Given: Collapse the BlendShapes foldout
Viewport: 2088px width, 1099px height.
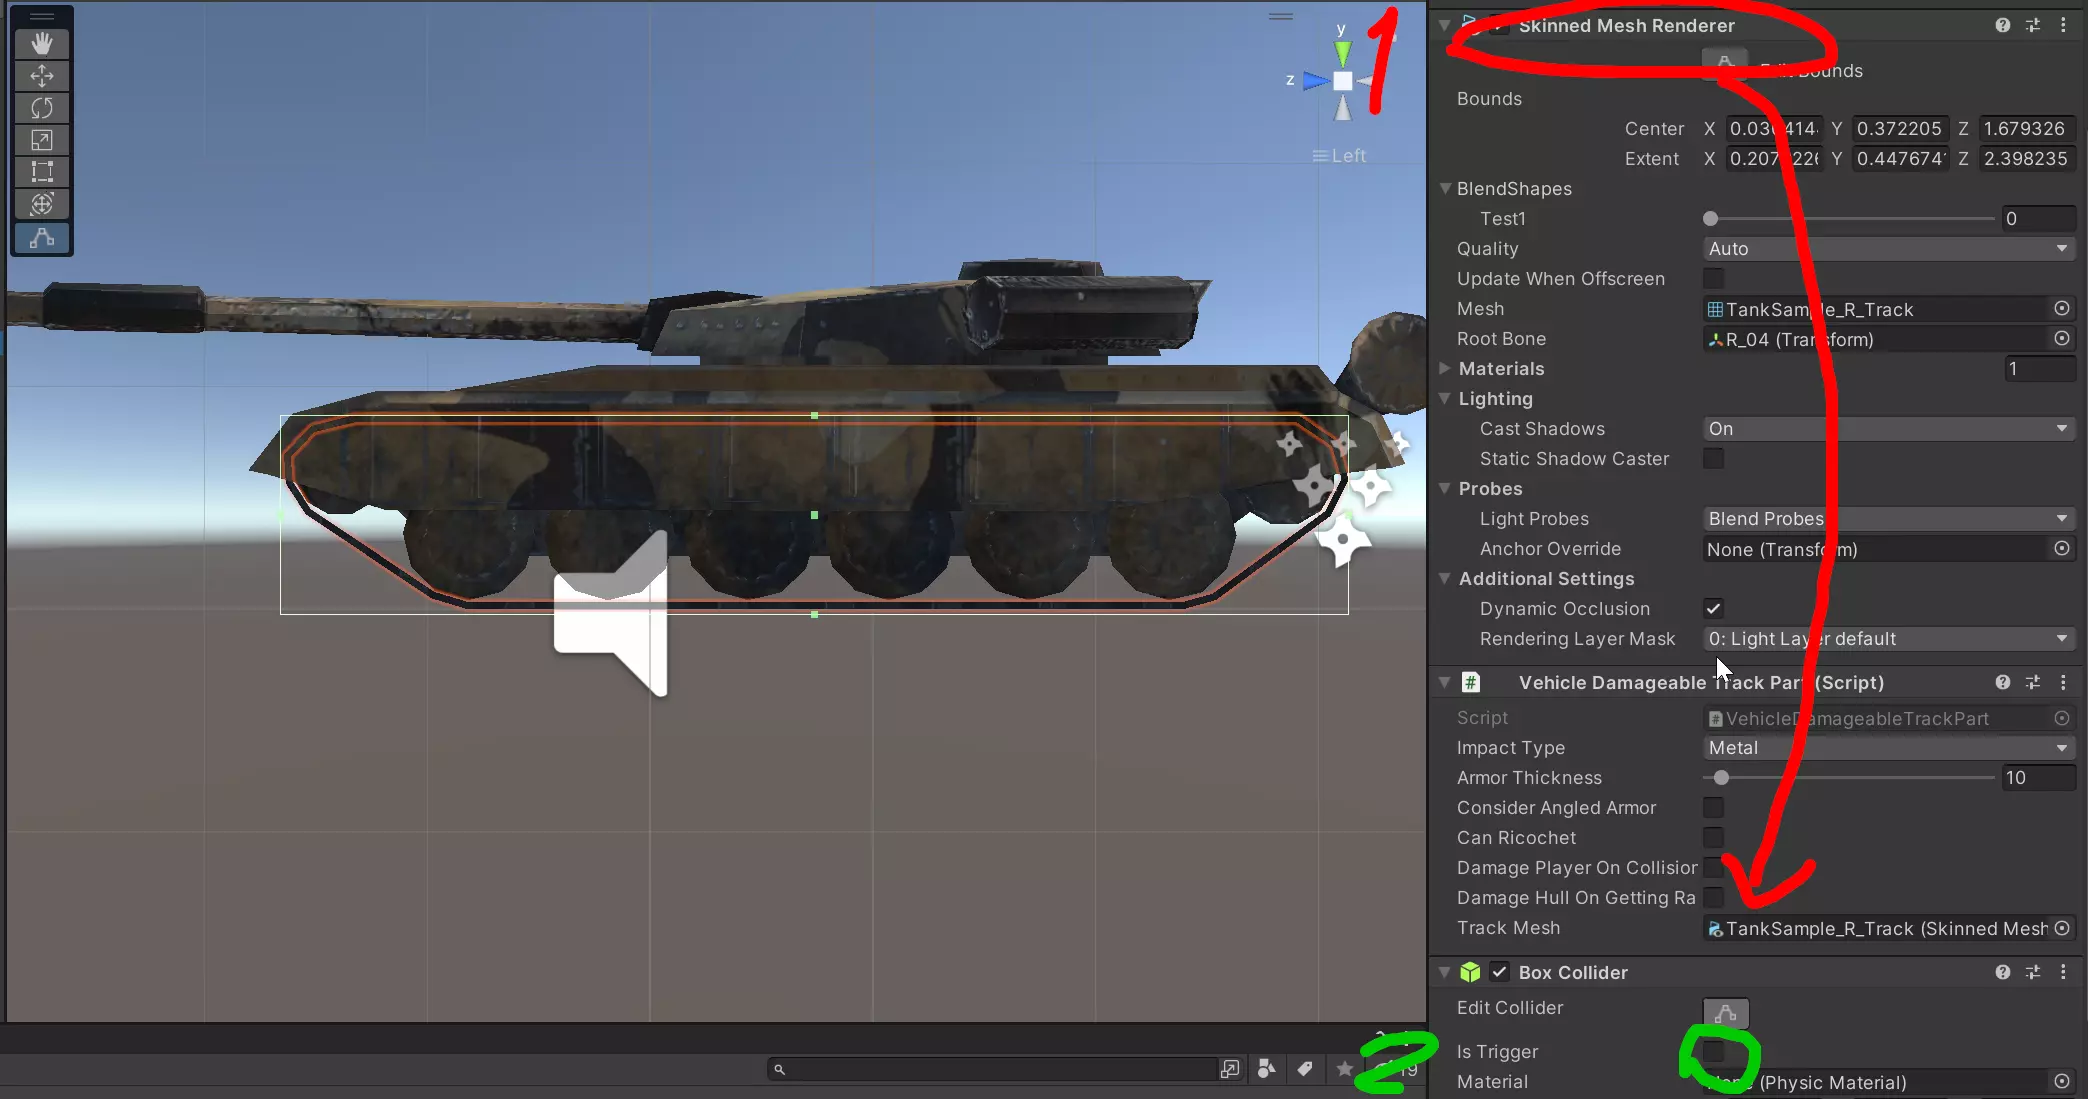Looking at the screenshot, I should point(1445,189).
